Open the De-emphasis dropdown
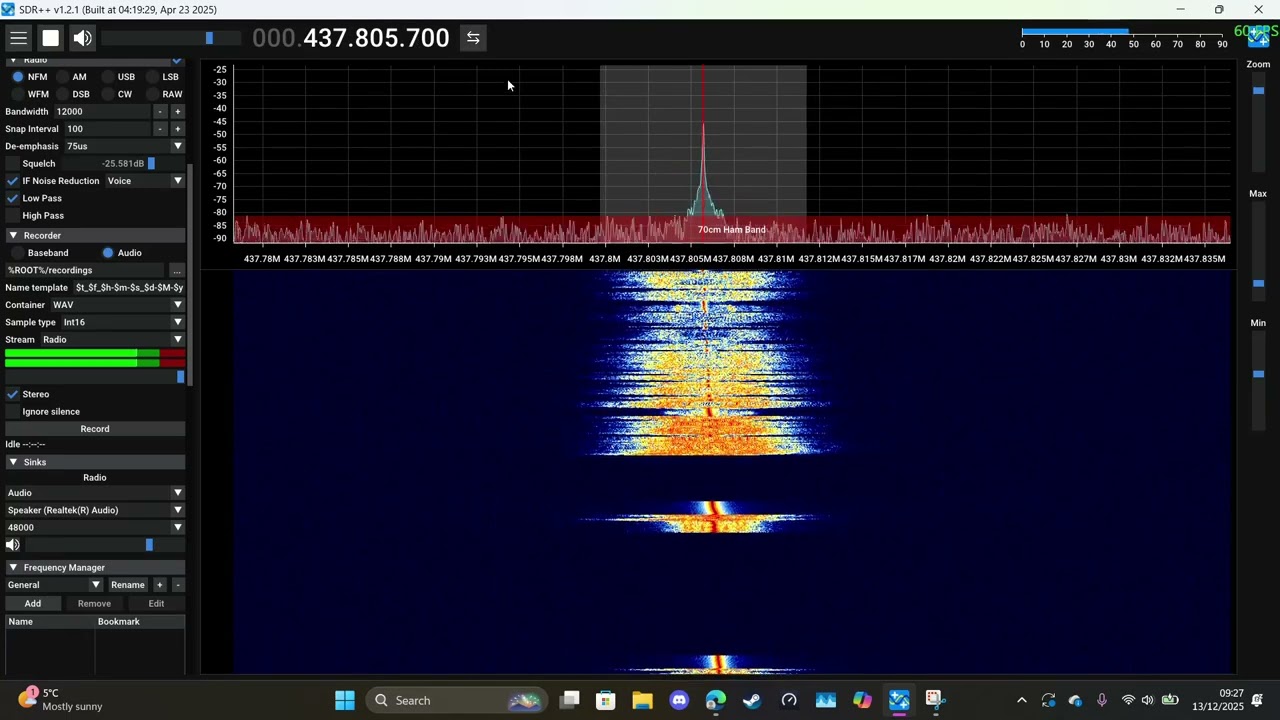1280x720 pixels. [x=124, y=146]
